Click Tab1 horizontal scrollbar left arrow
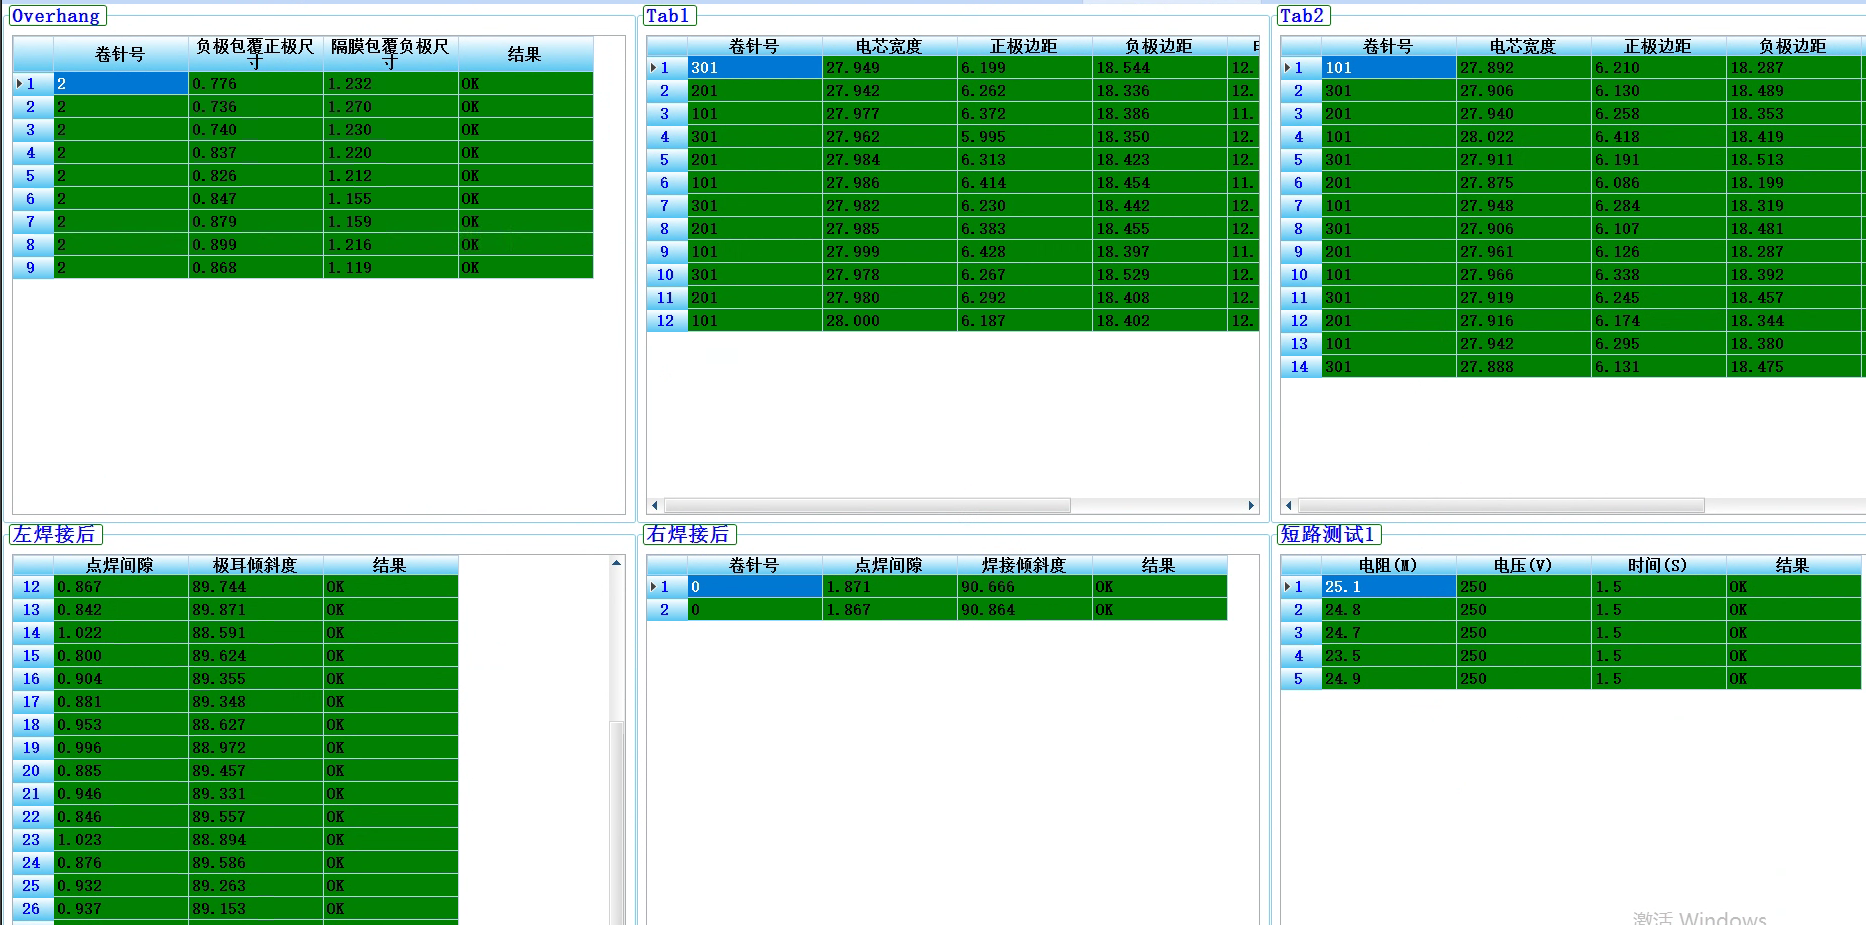 pyautogui.click(x=655, y=506)
